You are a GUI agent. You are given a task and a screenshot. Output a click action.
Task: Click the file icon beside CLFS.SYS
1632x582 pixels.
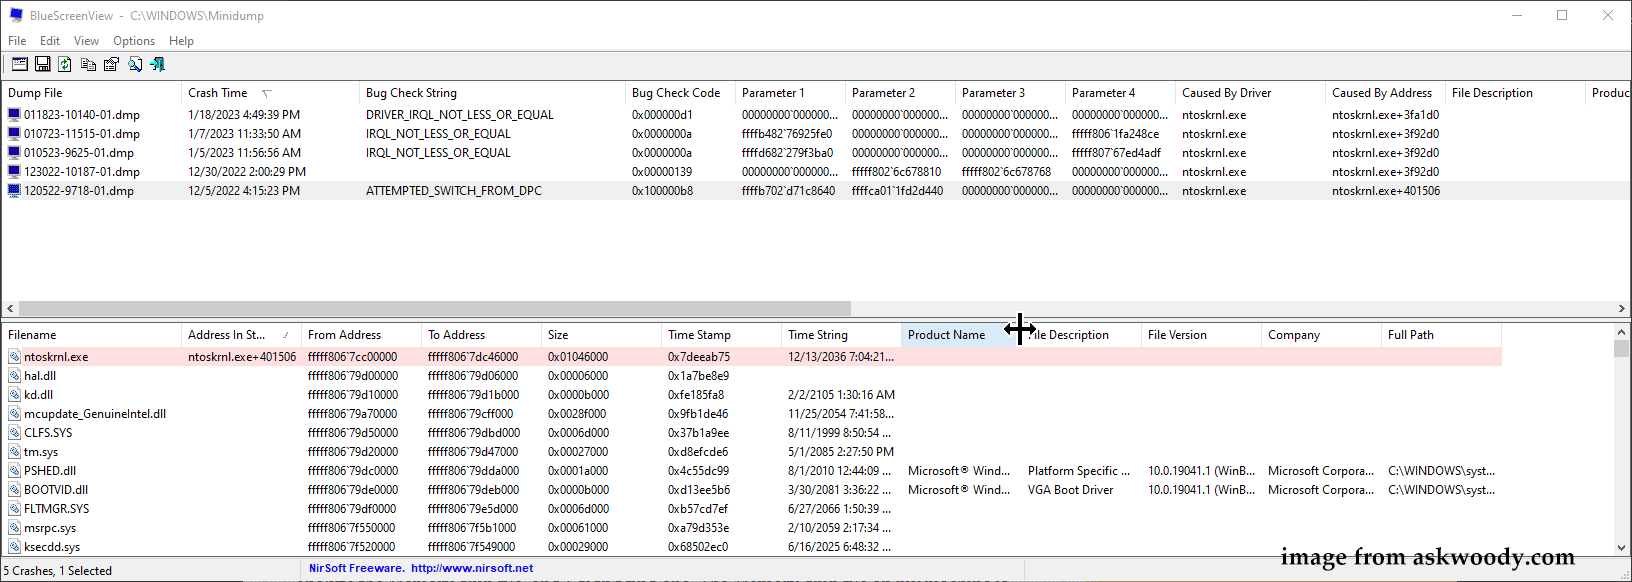14,432
